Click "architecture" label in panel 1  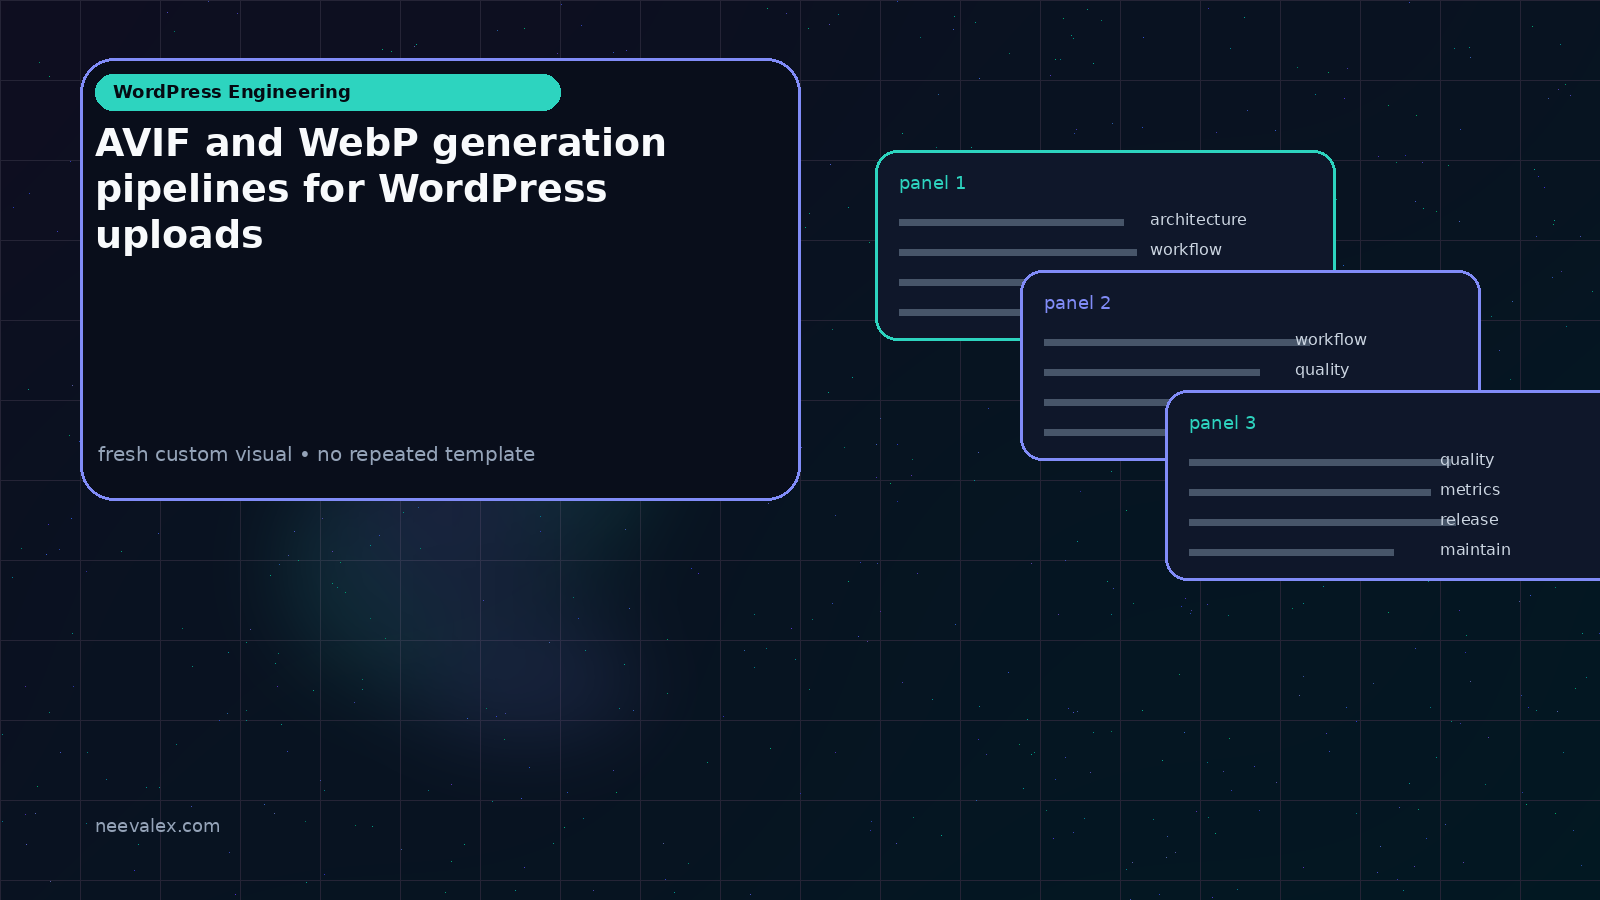pyautogui.click(x=1198, y=220)
